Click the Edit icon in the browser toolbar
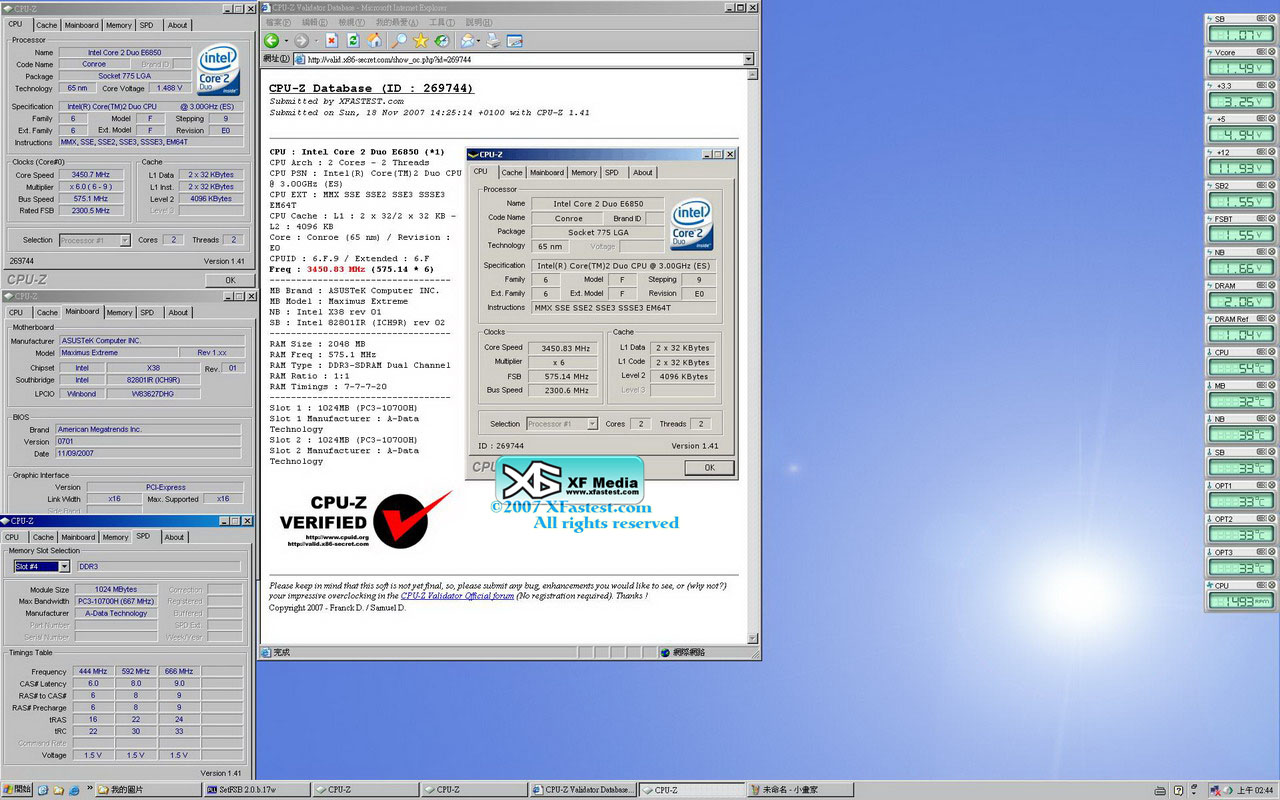Viewport: 1280px width, 800px height. [515, 41]
